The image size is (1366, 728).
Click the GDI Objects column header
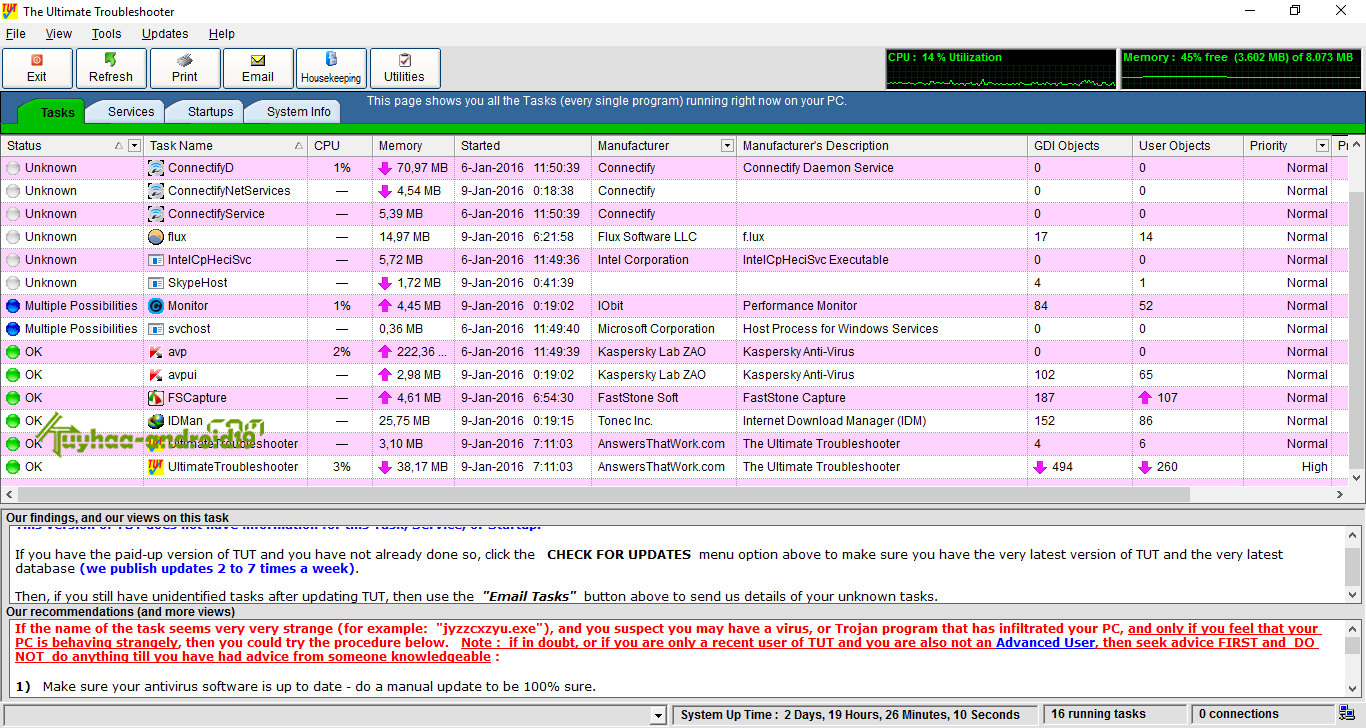(1079, 146)
